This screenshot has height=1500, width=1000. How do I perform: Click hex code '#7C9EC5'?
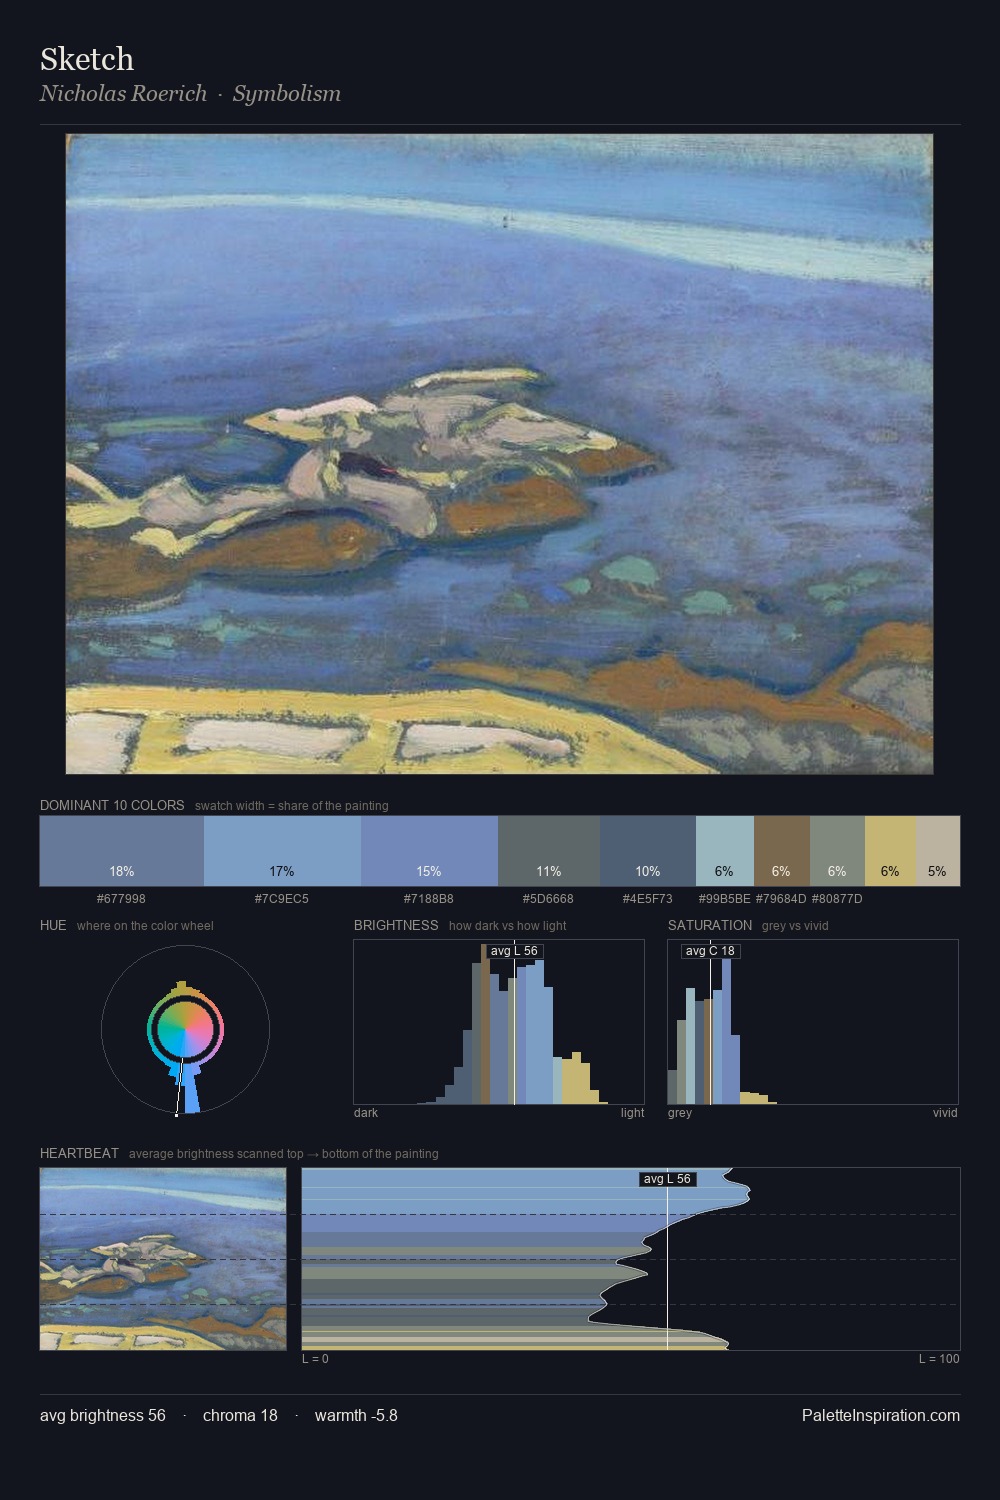click(x=282, y=898)
